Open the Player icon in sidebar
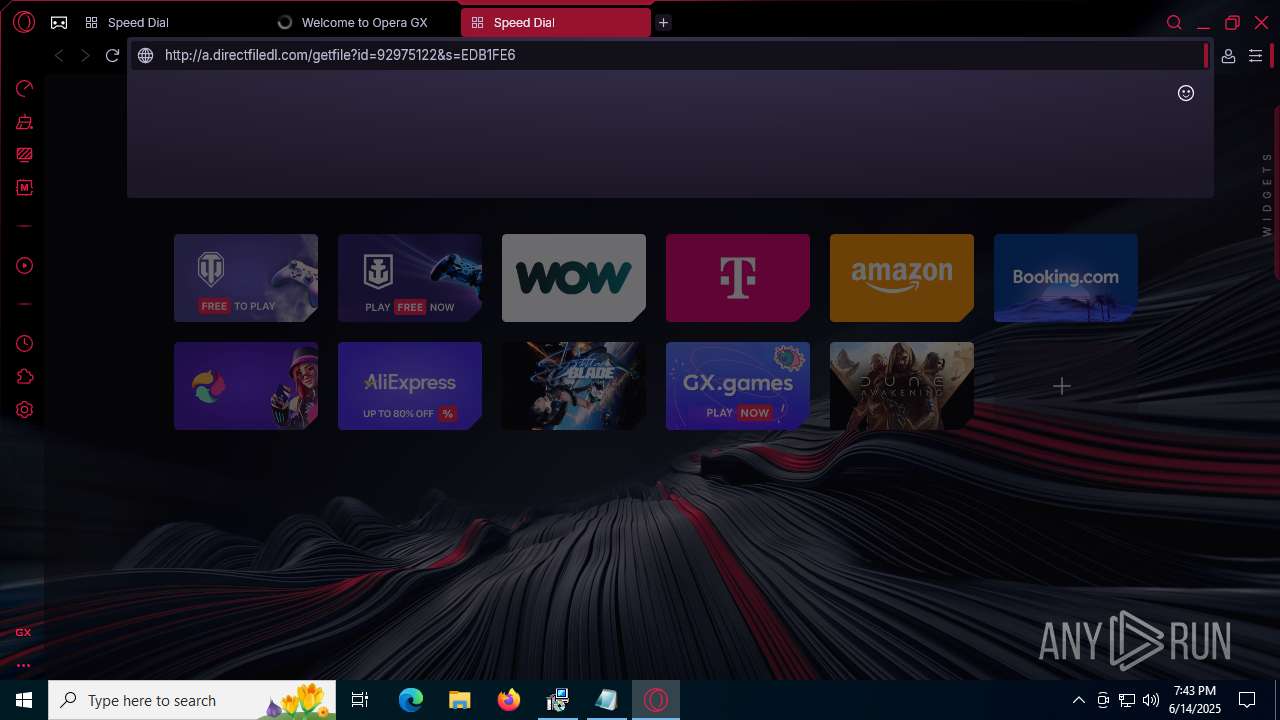This screenshot has width=1280, height=720. (x=25, y=266)
